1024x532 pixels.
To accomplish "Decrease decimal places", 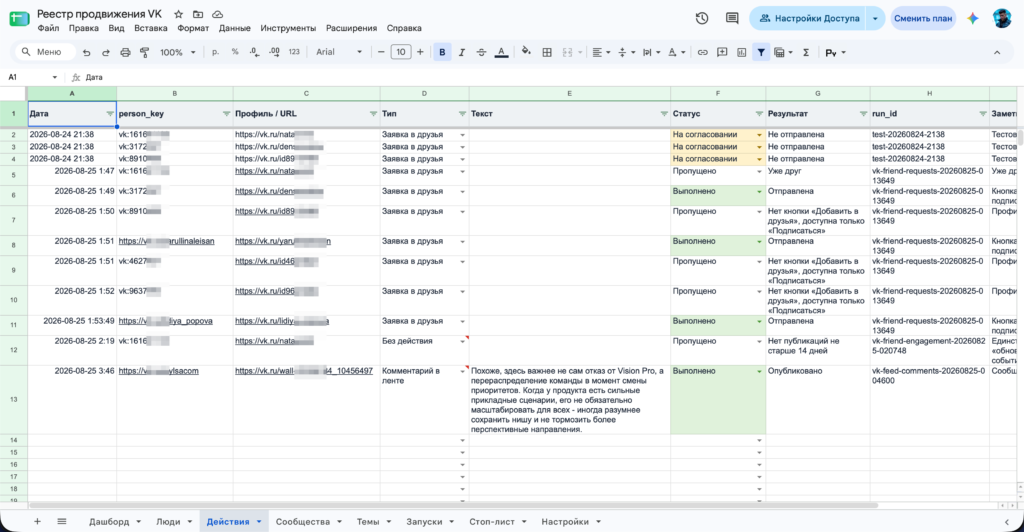I will coord(254,52).
